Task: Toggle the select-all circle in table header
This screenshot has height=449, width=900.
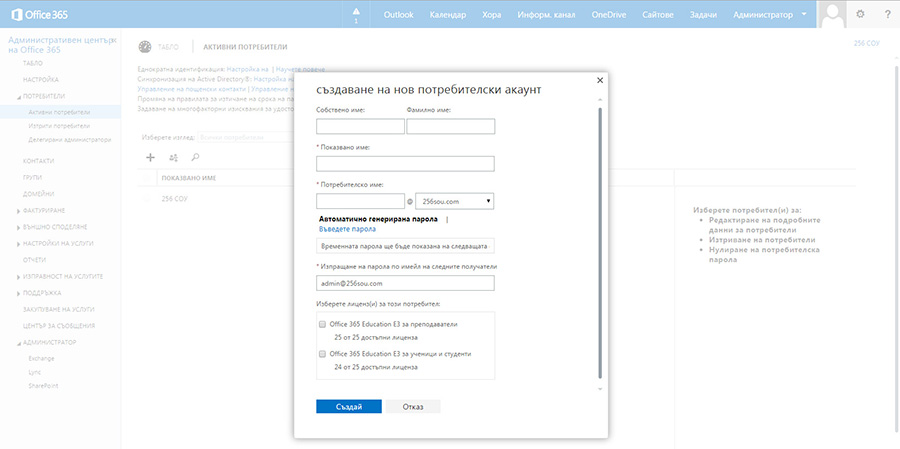Action: [x=147, y=178]
